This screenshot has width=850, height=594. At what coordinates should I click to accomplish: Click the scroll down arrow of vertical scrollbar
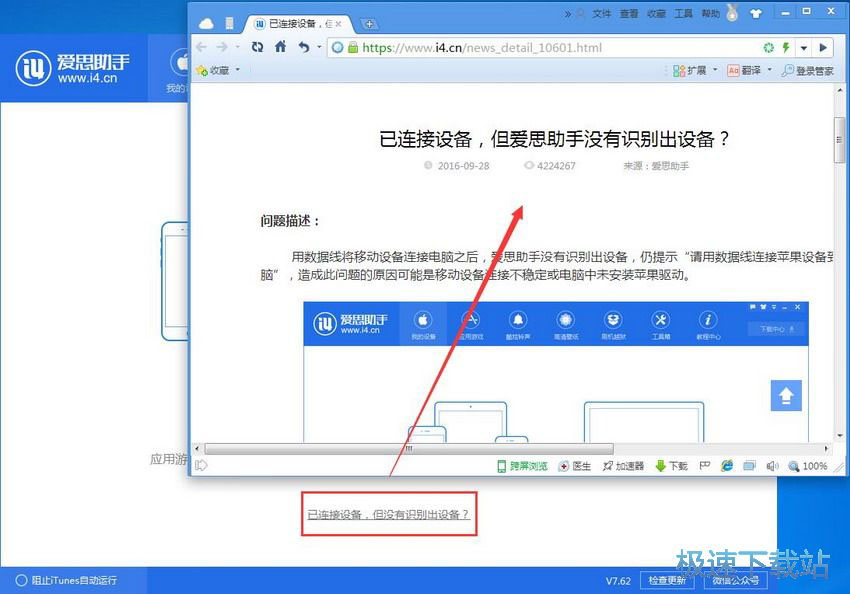tap(840, 436)
